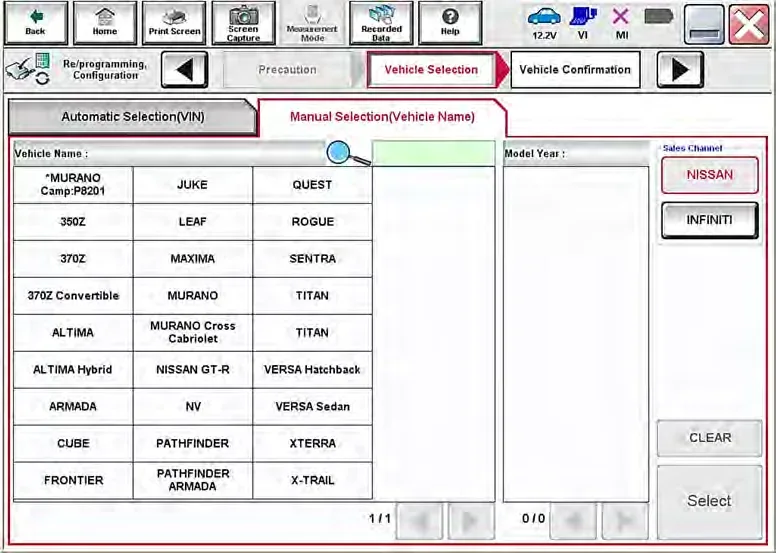Pick the ARMADA vehicle
The height and width of the screenshot is (553, 776).
[x=73, y=406]
